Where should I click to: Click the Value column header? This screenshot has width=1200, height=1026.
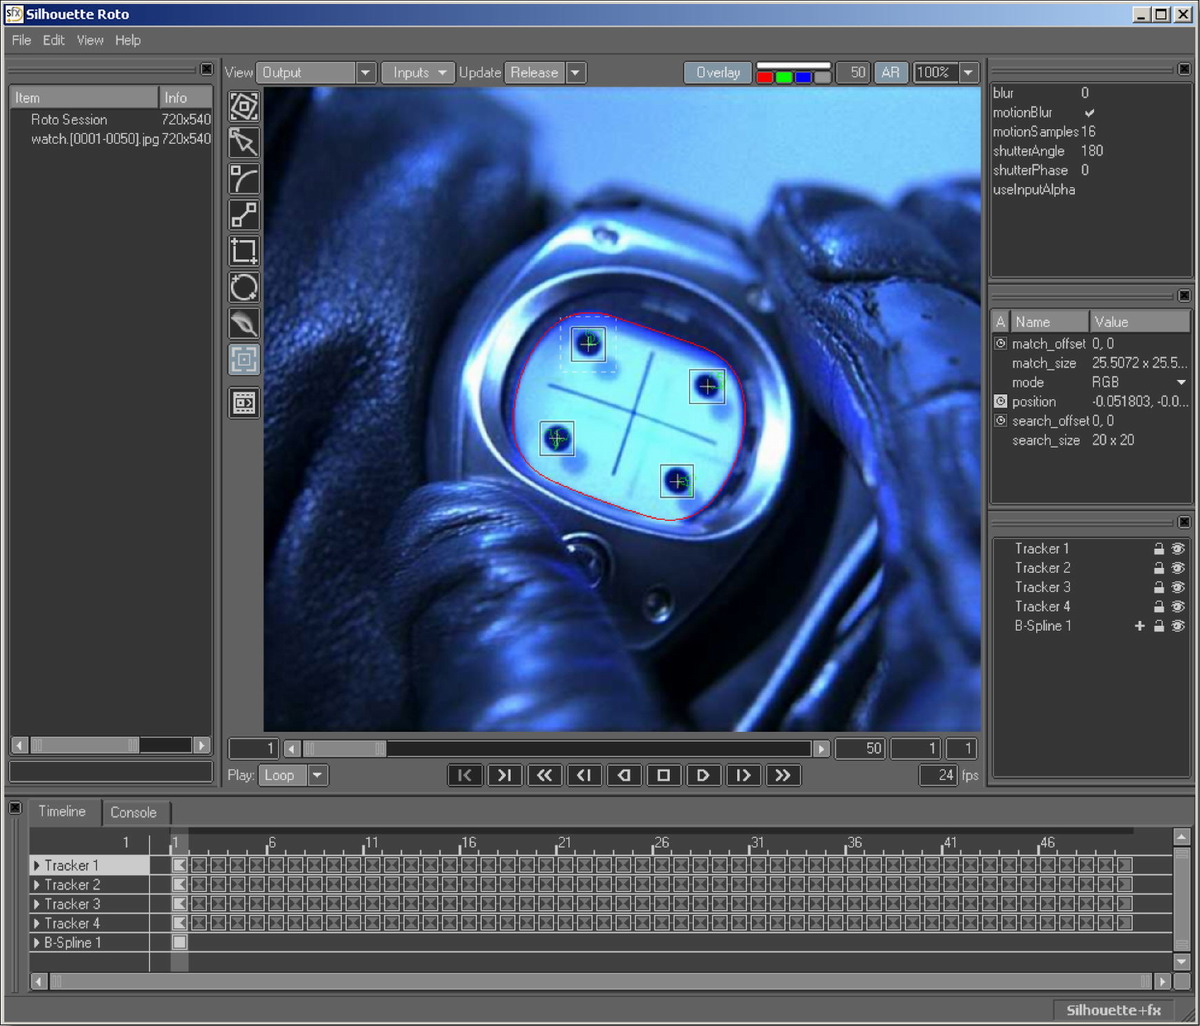click(1139, 321)
